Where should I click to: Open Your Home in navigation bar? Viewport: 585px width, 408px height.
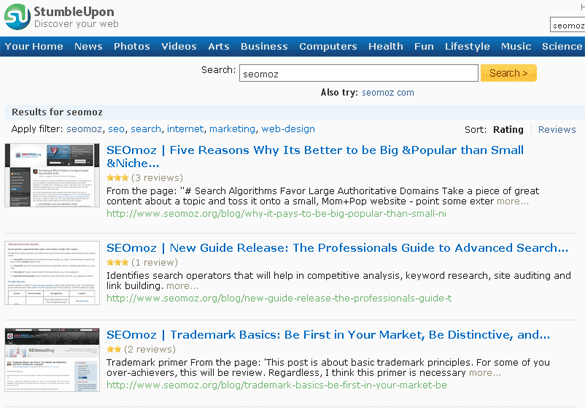(34, 46)
